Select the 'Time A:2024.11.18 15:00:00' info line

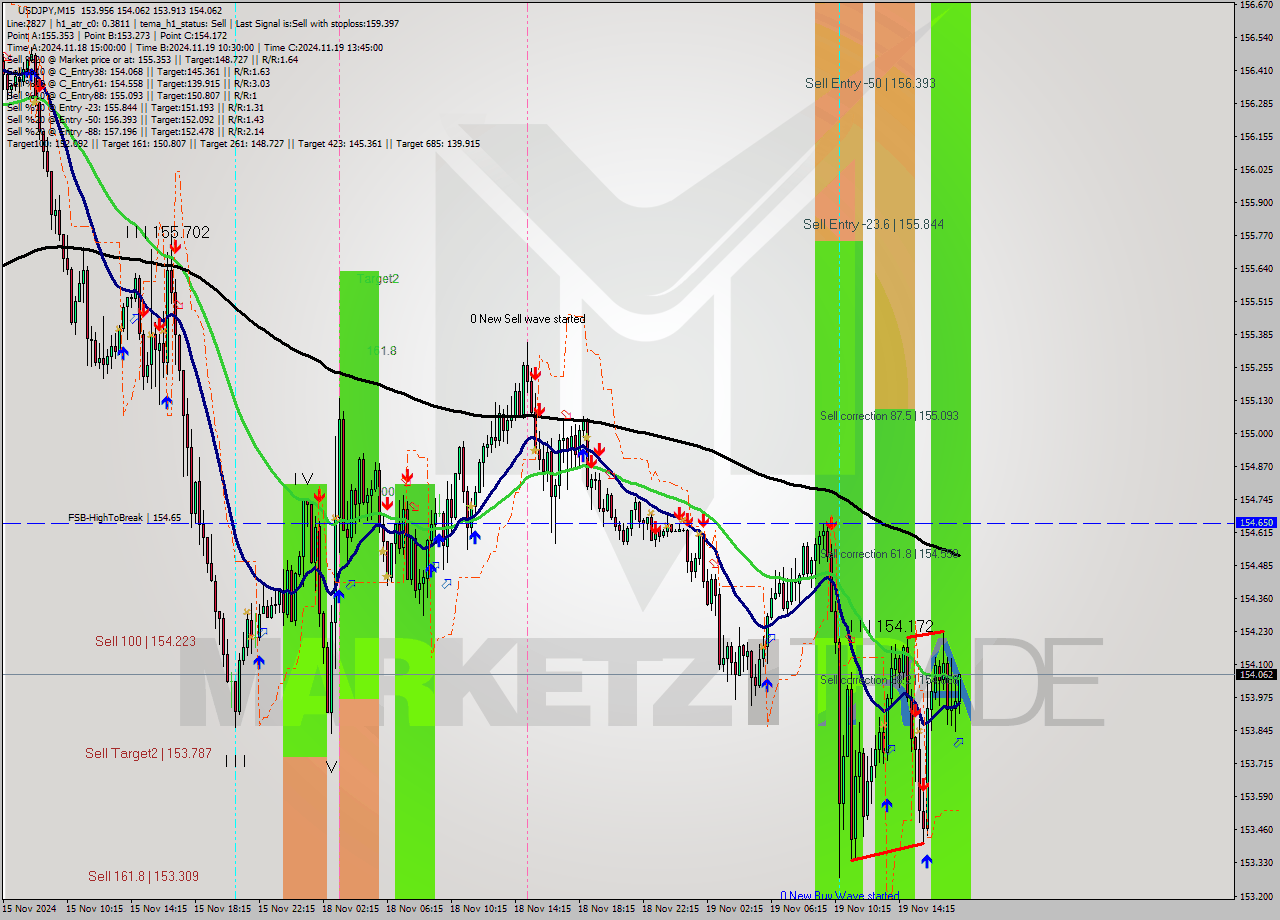pyautogui.click(x=194, y=47)
